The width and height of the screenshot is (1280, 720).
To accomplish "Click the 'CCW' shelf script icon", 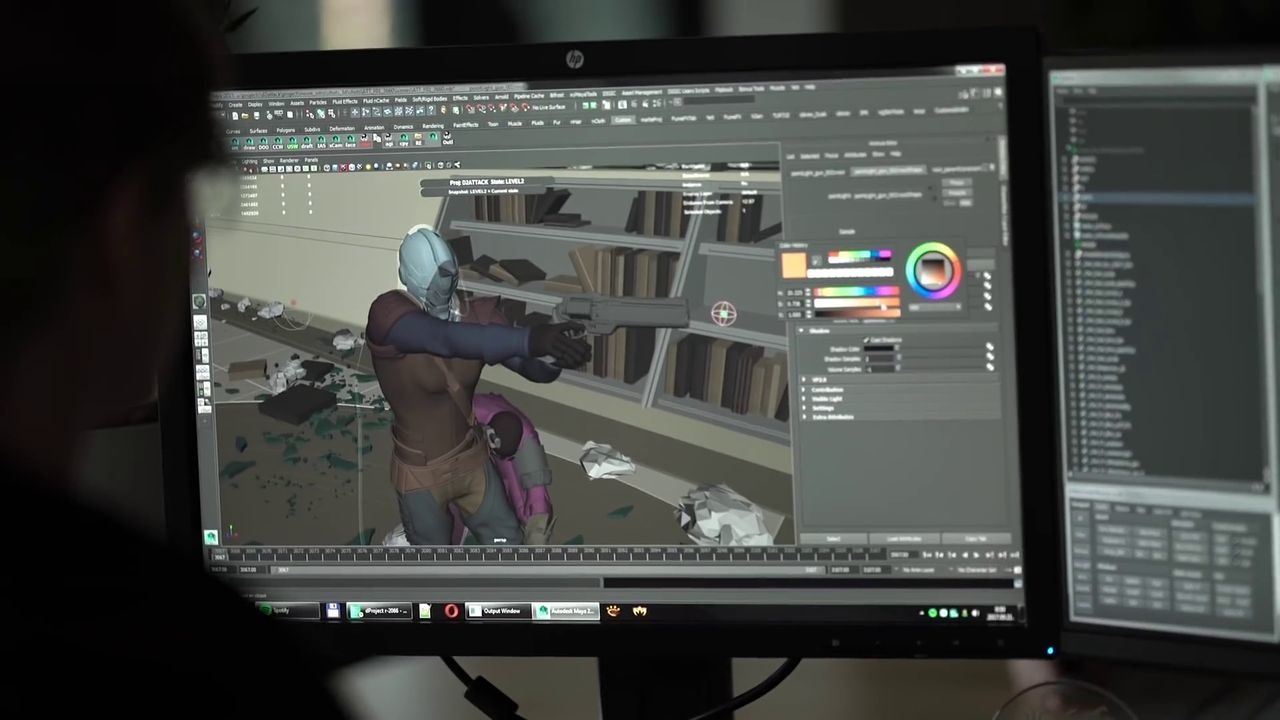I will tap(279, 143).
